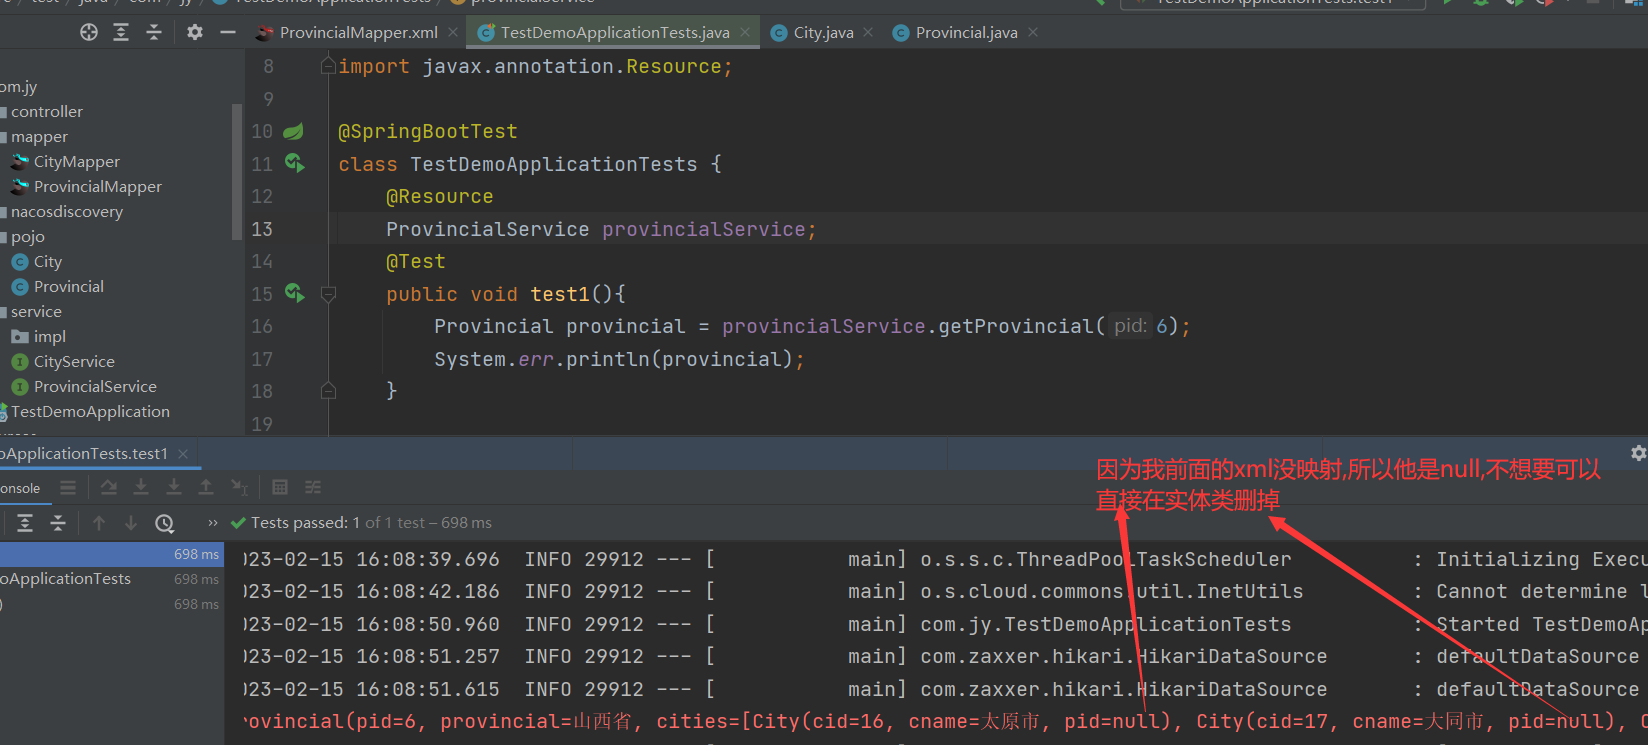Select the highlighted 698 ms test result row

[112, 554]
